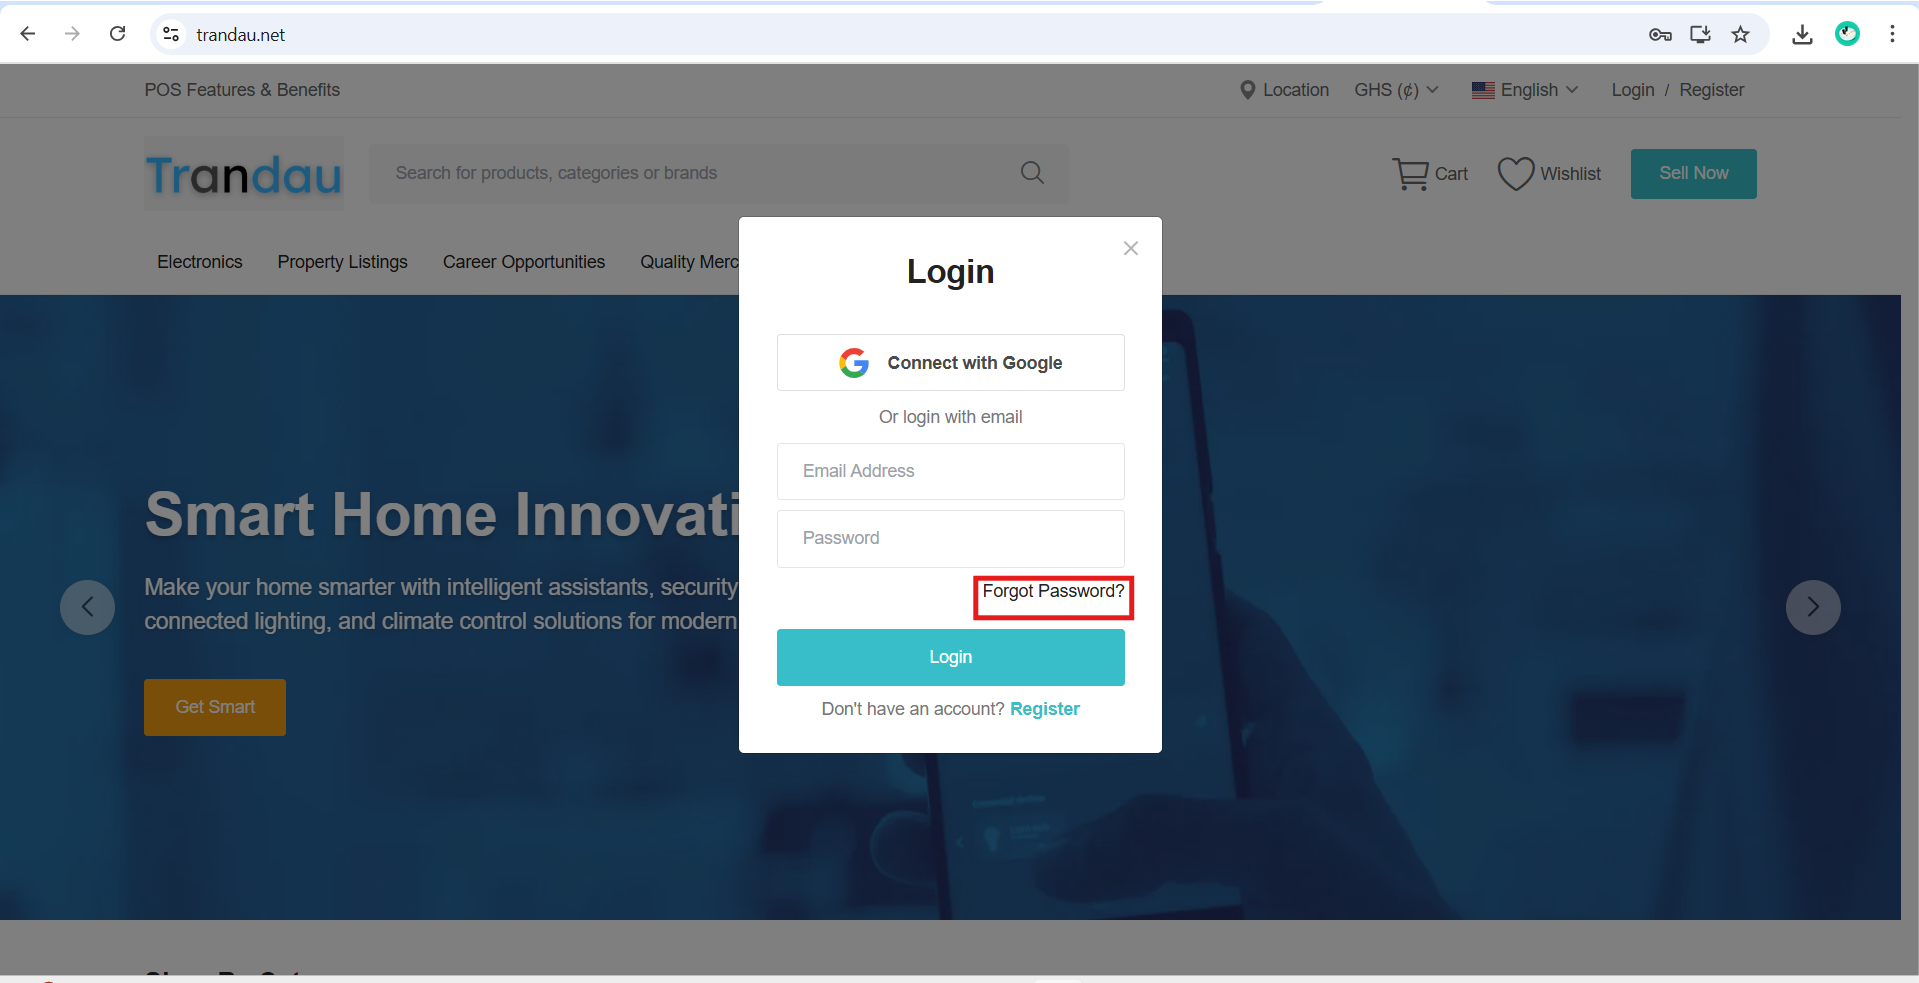Click the search magnifier icon

(x=1032, y=173)
